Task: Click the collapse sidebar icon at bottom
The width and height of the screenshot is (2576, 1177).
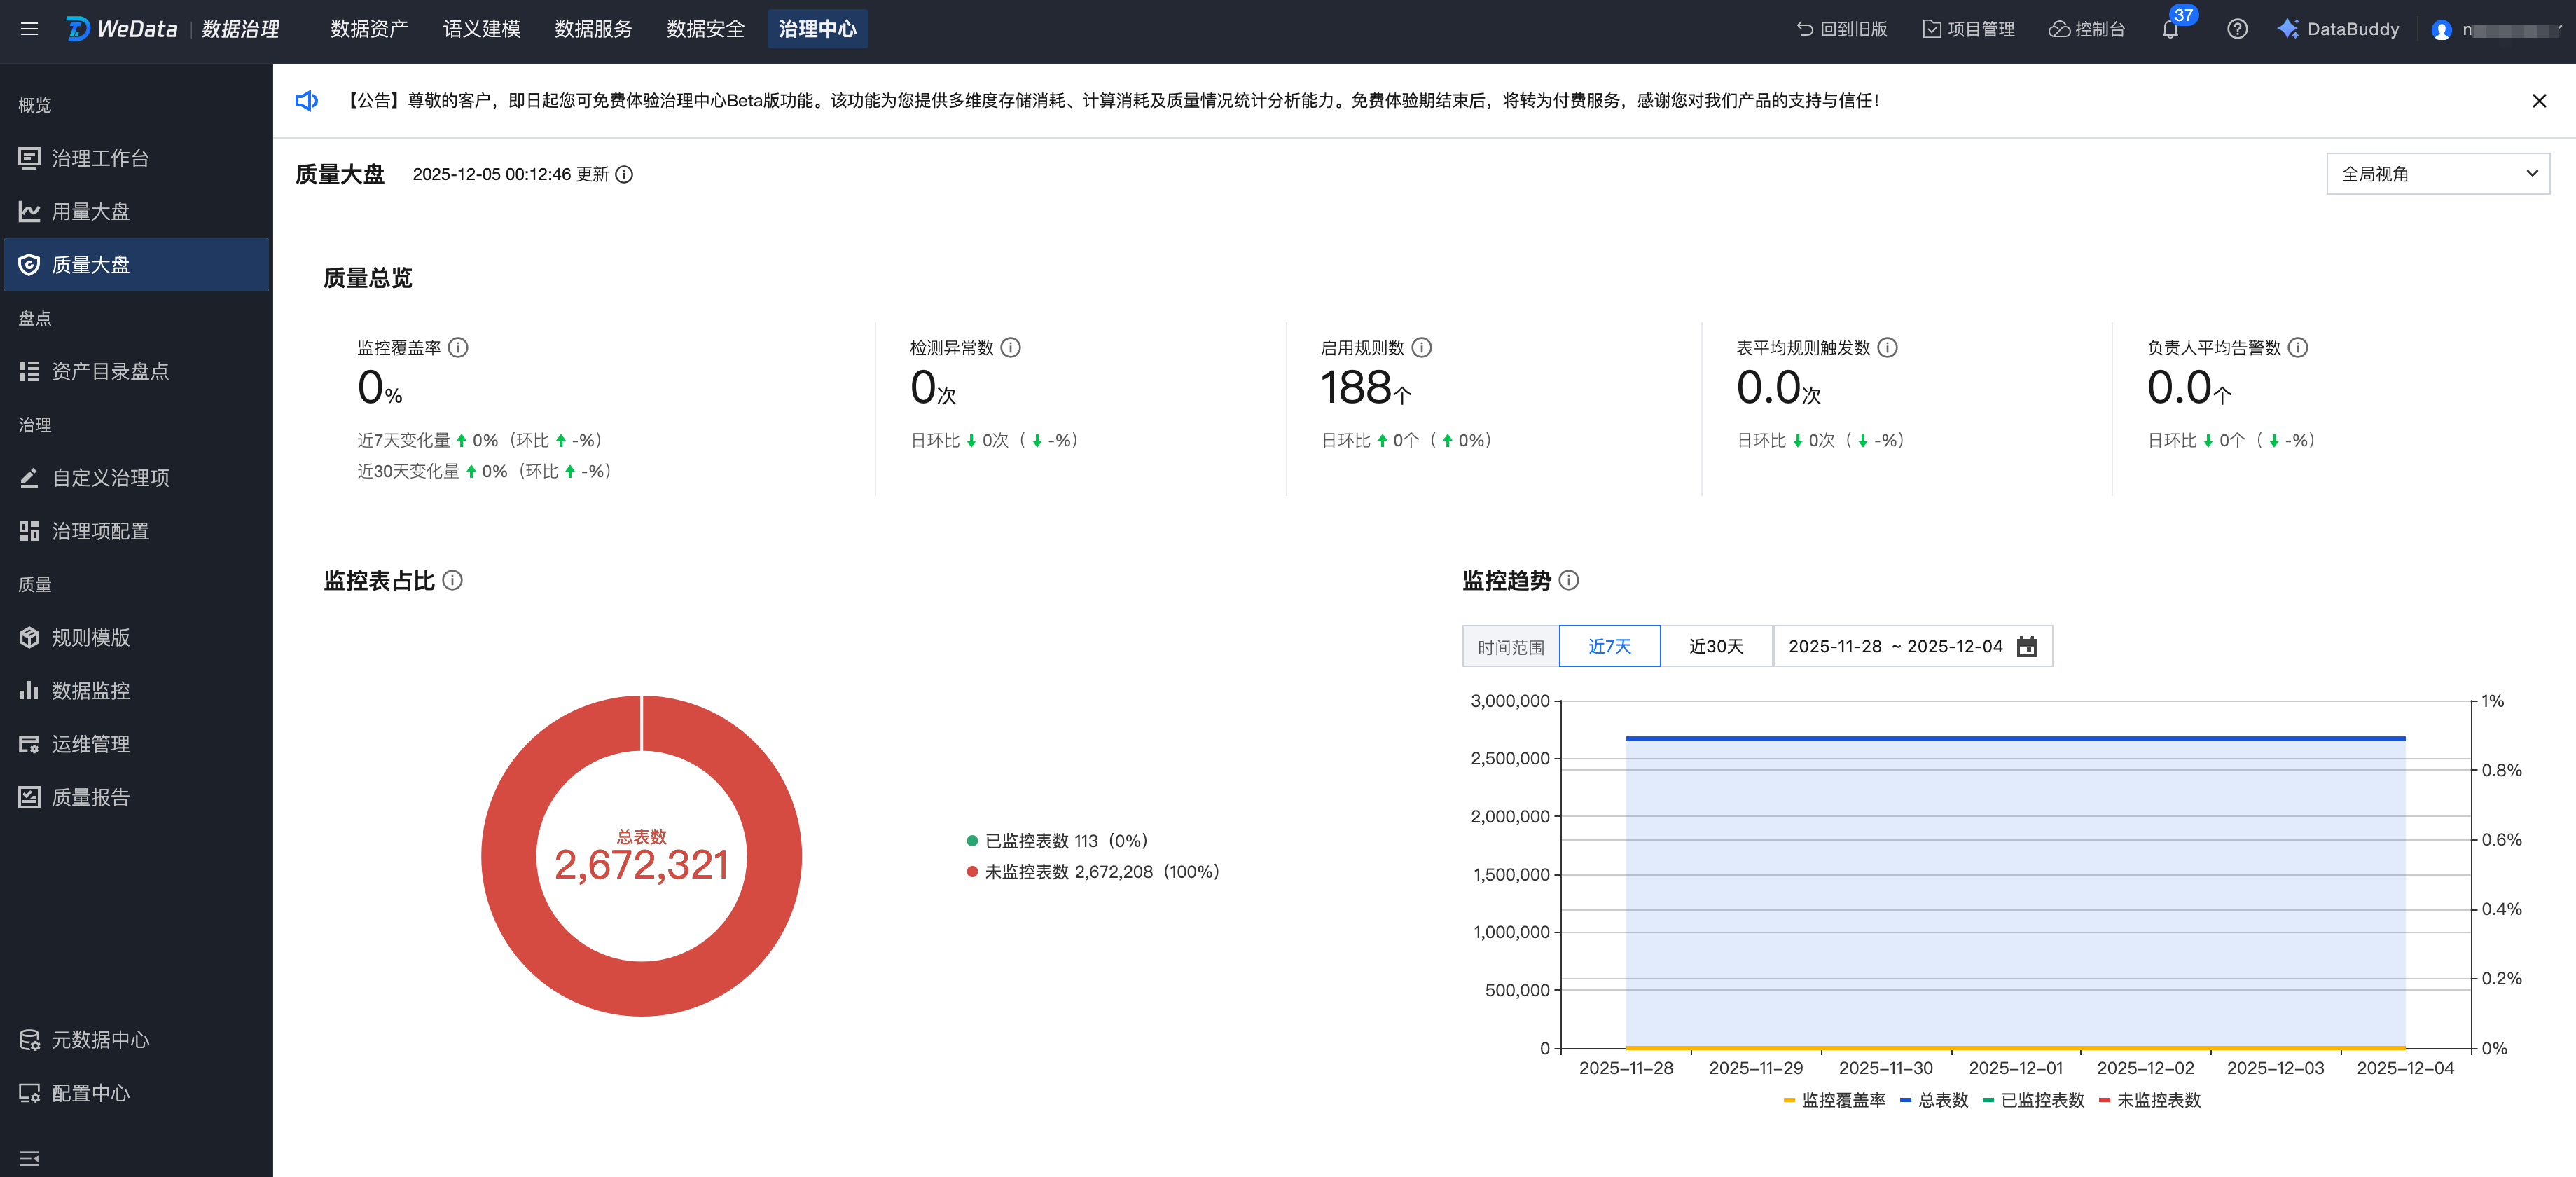Action: tap(29, 1158)
